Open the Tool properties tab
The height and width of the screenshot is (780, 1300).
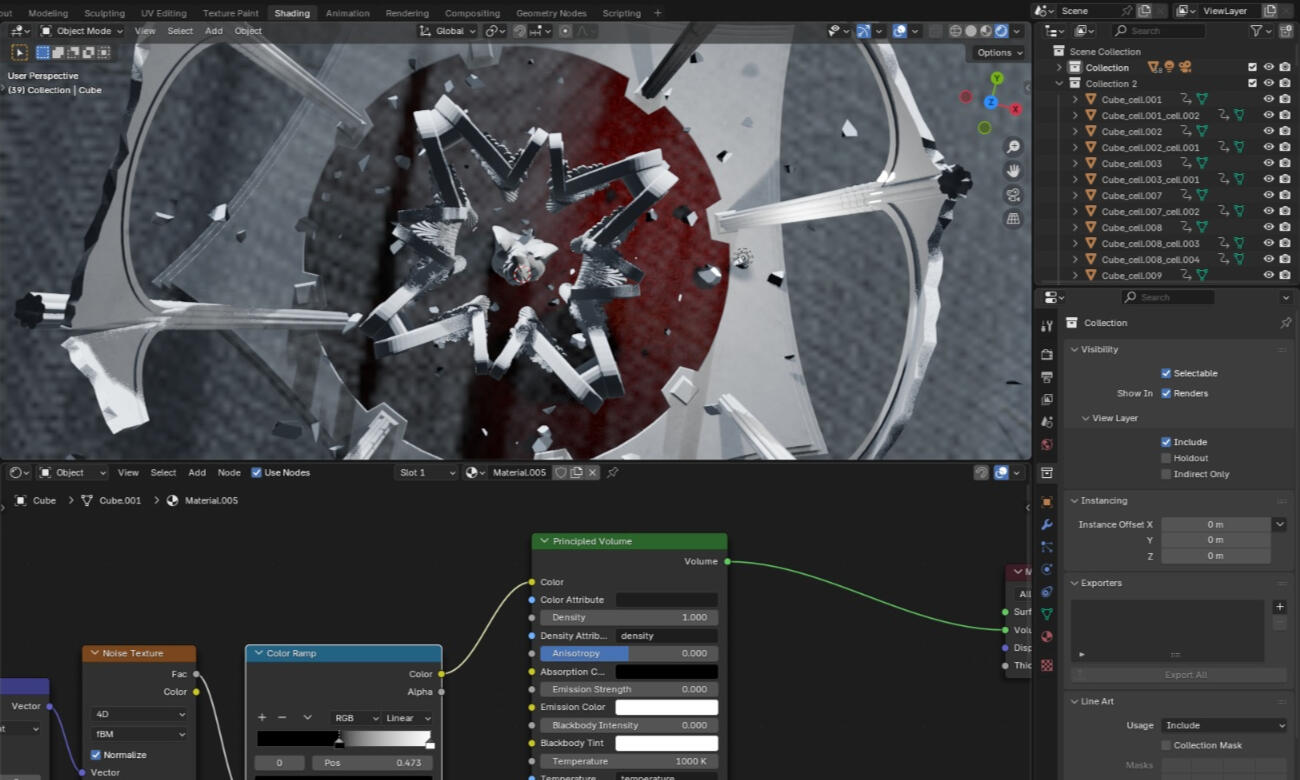pos(1047,326)
